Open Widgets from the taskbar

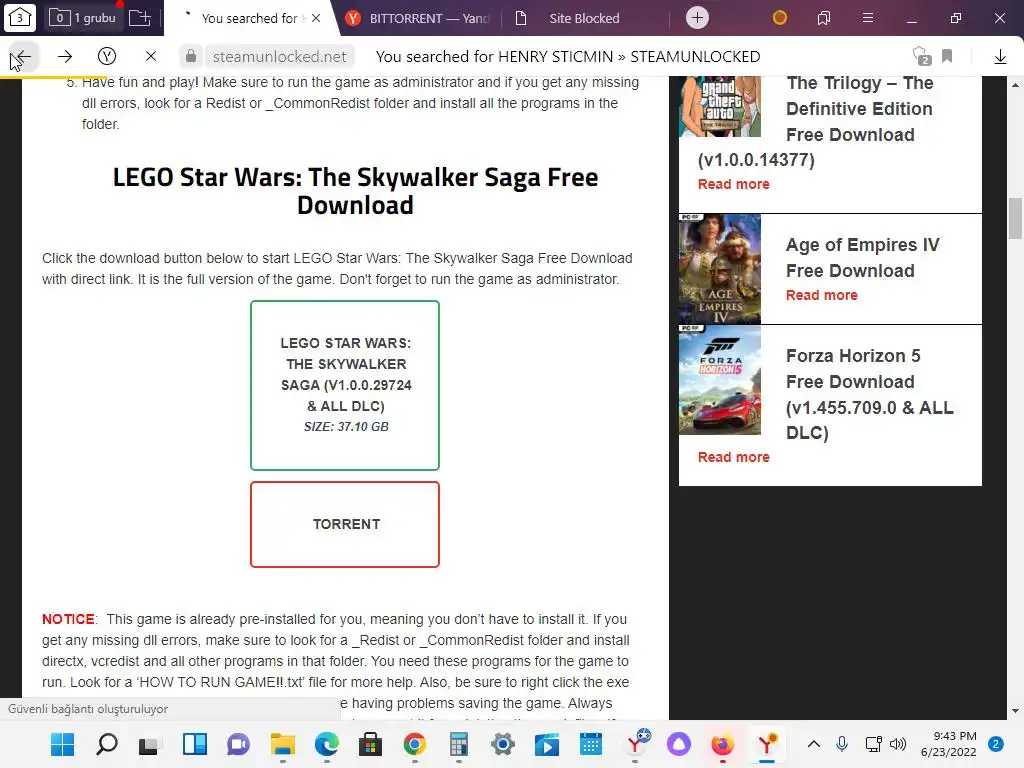pos(195,744)
